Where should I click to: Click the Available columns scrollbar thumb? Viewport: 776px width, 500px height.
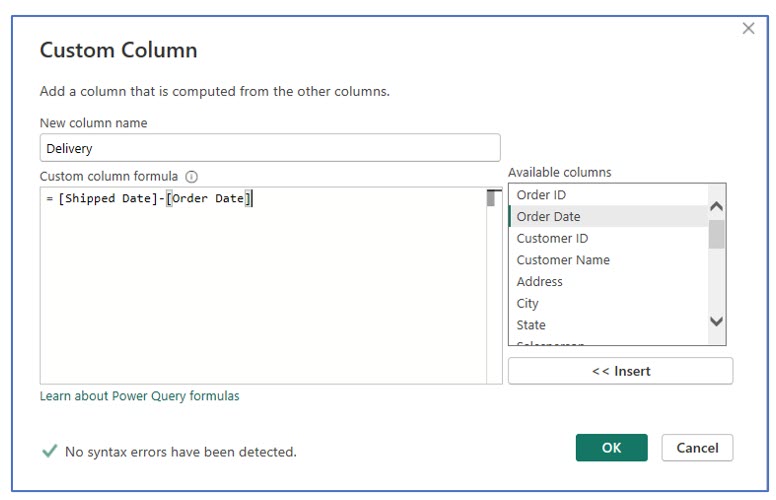coord(716,234)
